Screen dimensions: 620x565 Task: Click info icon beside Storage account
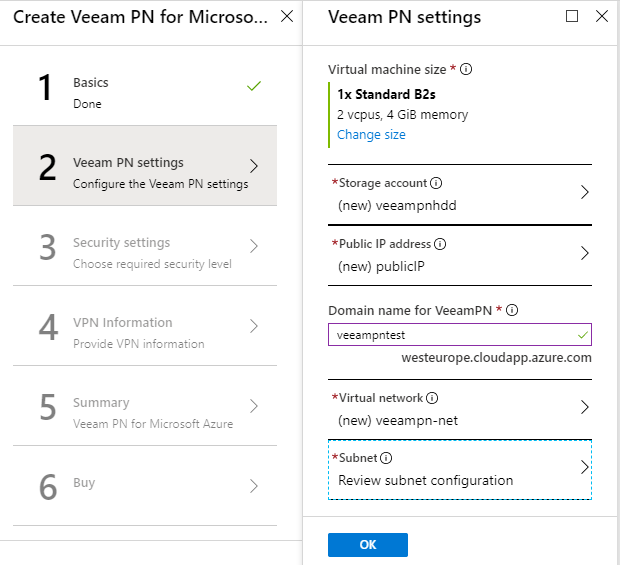point(436,183)
